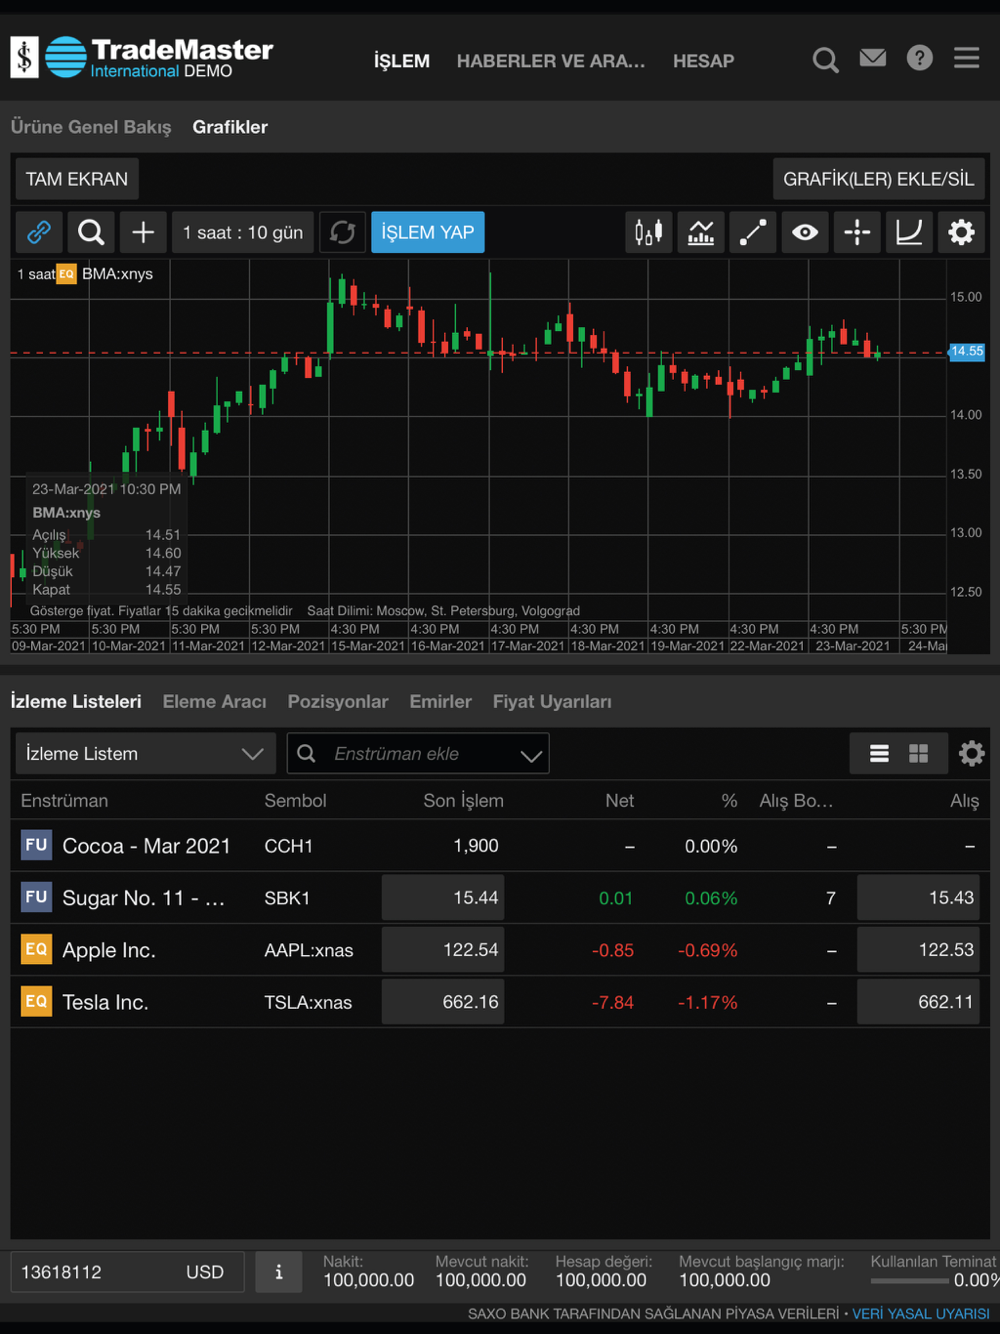
Task: Click the İŞLEM YAP button
Action: pyautogui.click(x=428, y=232)
